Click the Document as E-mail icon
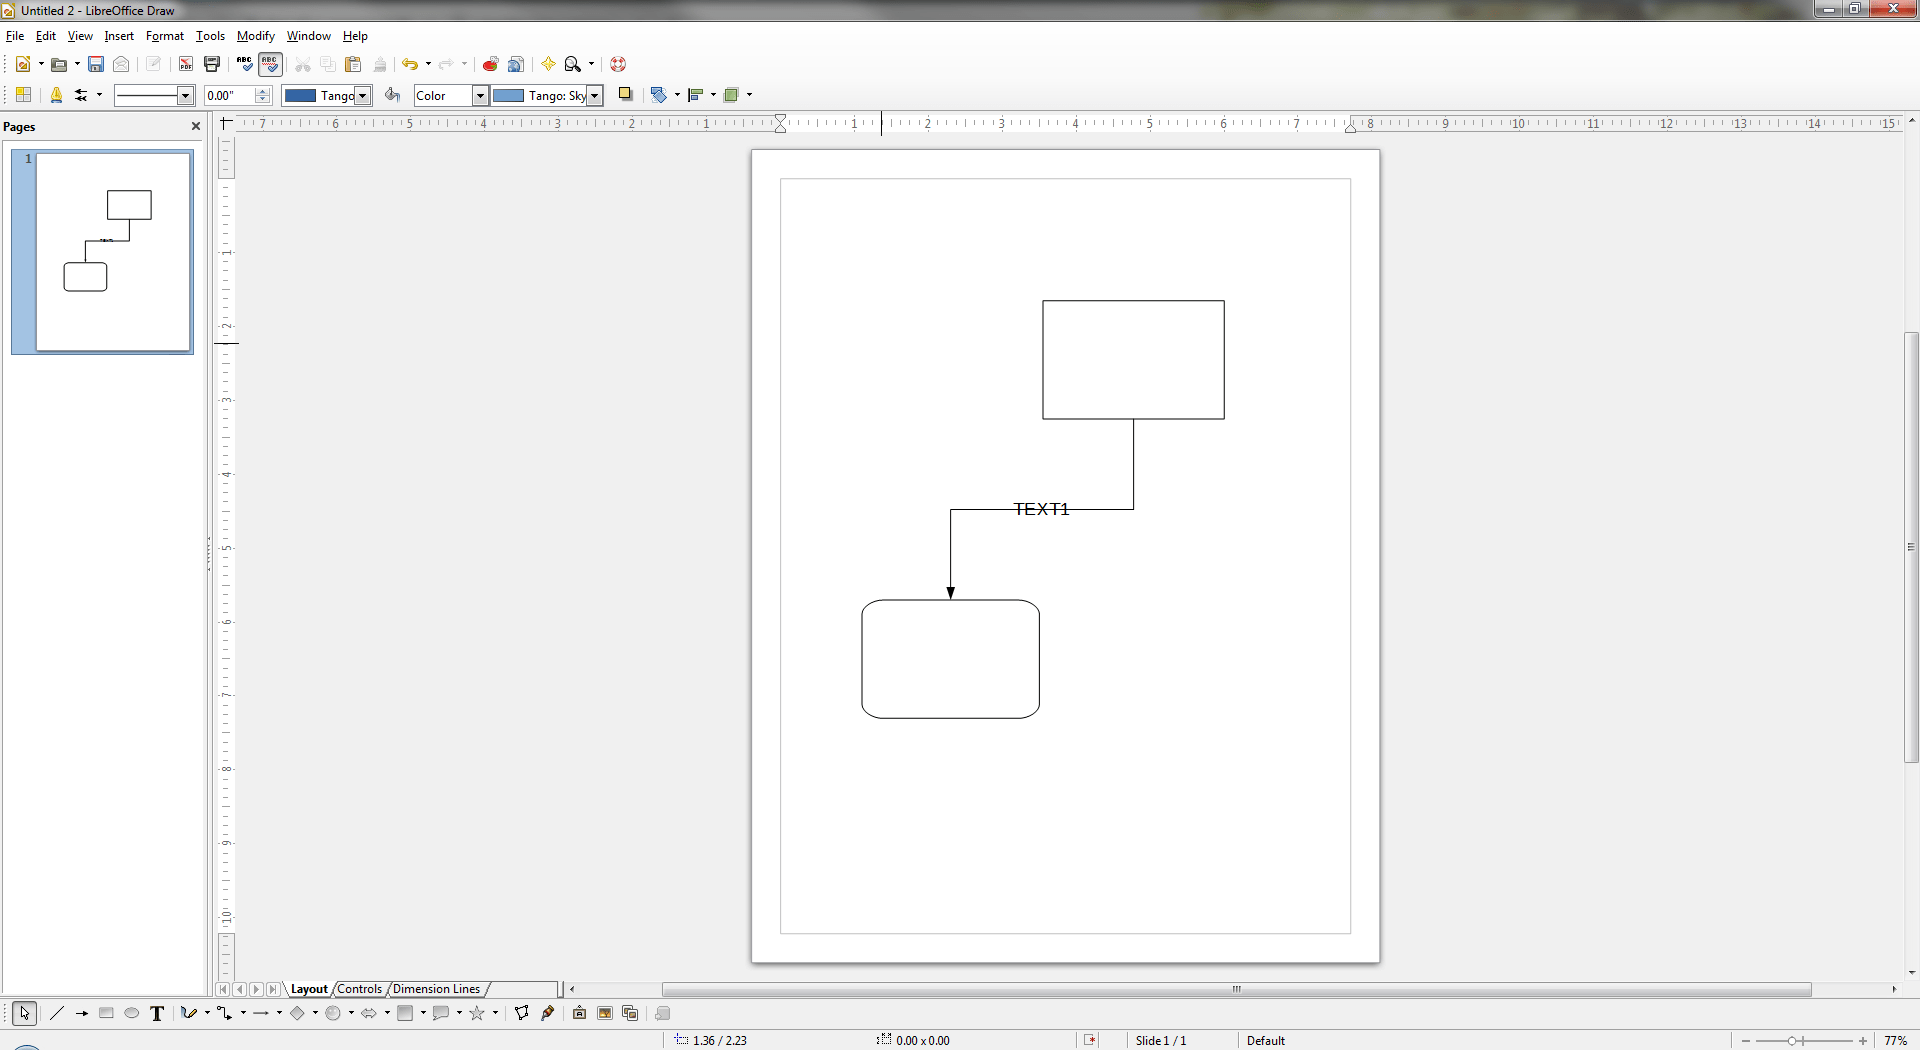The image size is (1920, 1050). 121,64
